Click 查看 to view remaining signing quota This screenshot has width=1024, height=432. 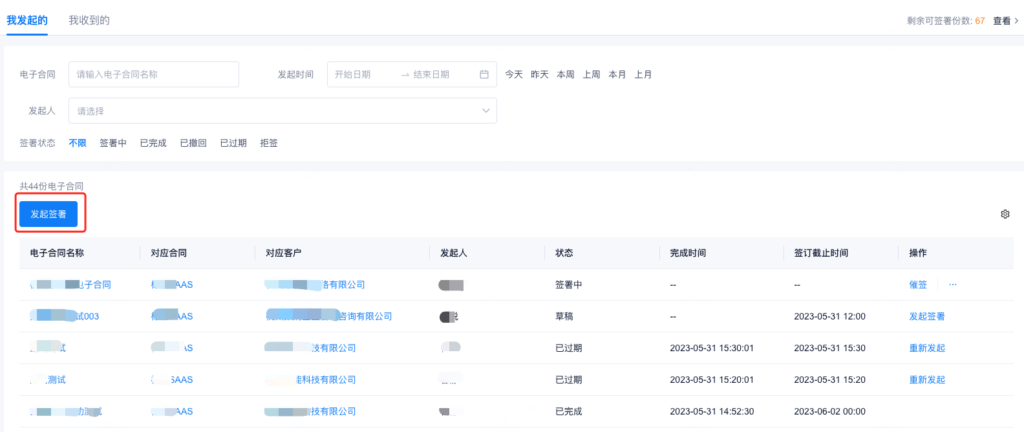(x=1005, y=20)
